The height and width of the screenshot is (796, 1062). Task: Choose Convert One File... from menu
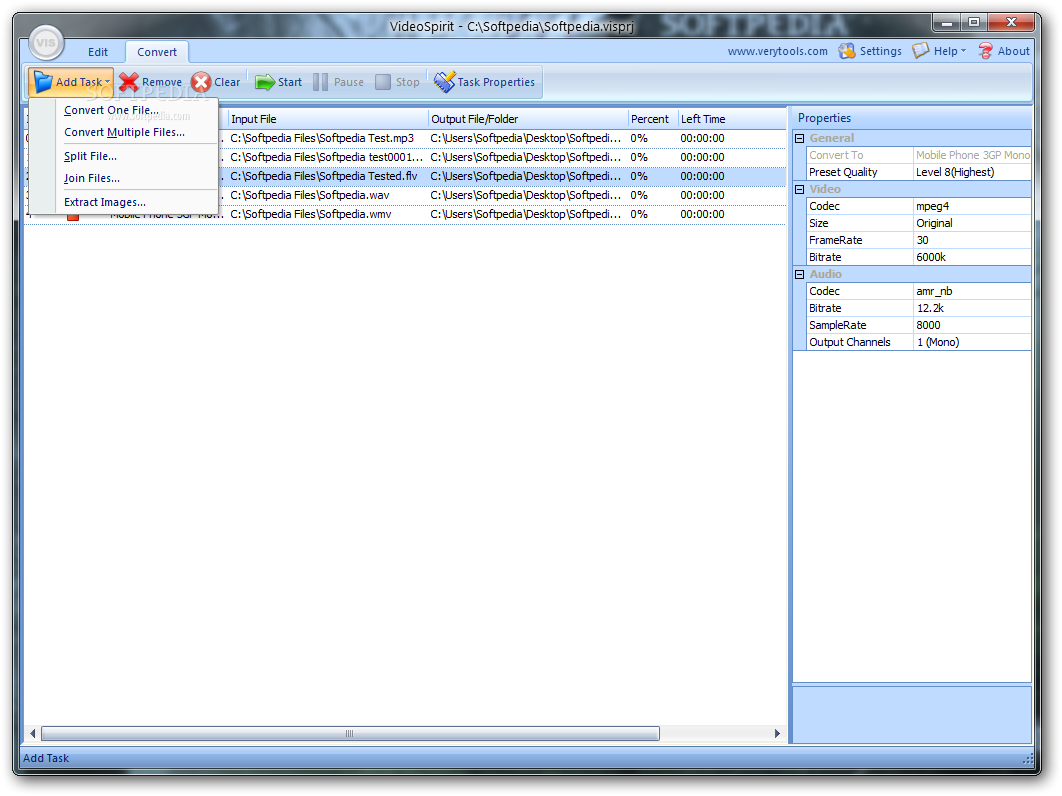tap(112, 110)
